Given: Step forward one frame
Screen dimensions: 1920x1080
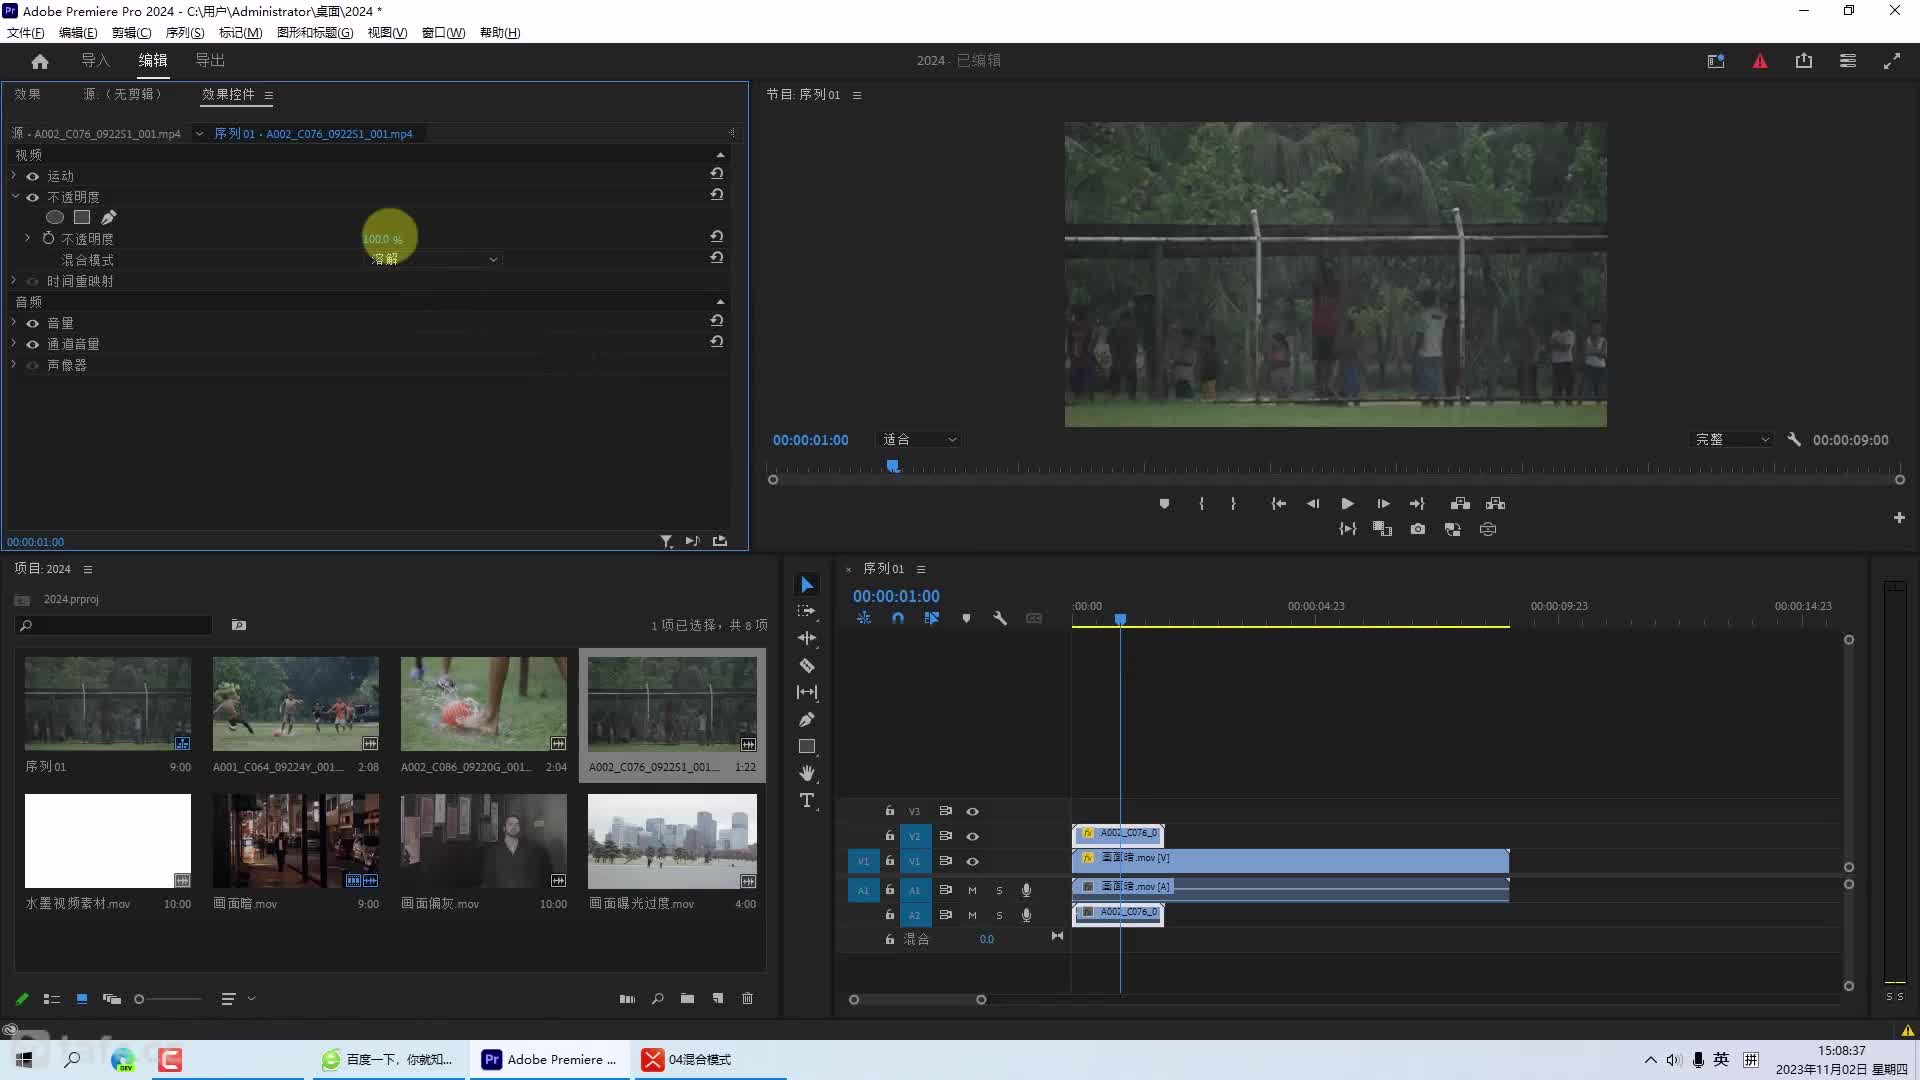Looking at the screenshot, I should pos(1383,504).
